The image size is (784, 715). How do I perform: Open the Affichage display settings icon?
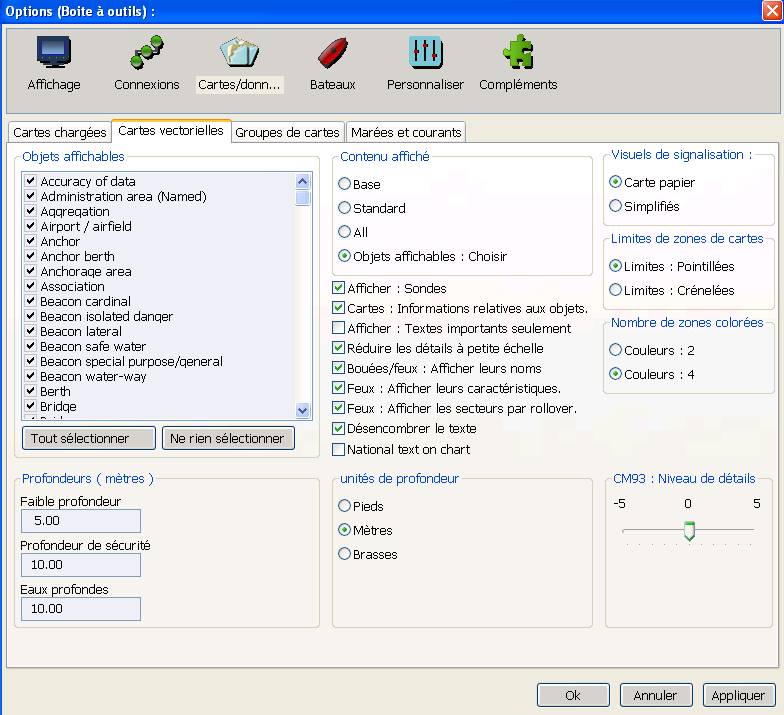tap(54, 54)
